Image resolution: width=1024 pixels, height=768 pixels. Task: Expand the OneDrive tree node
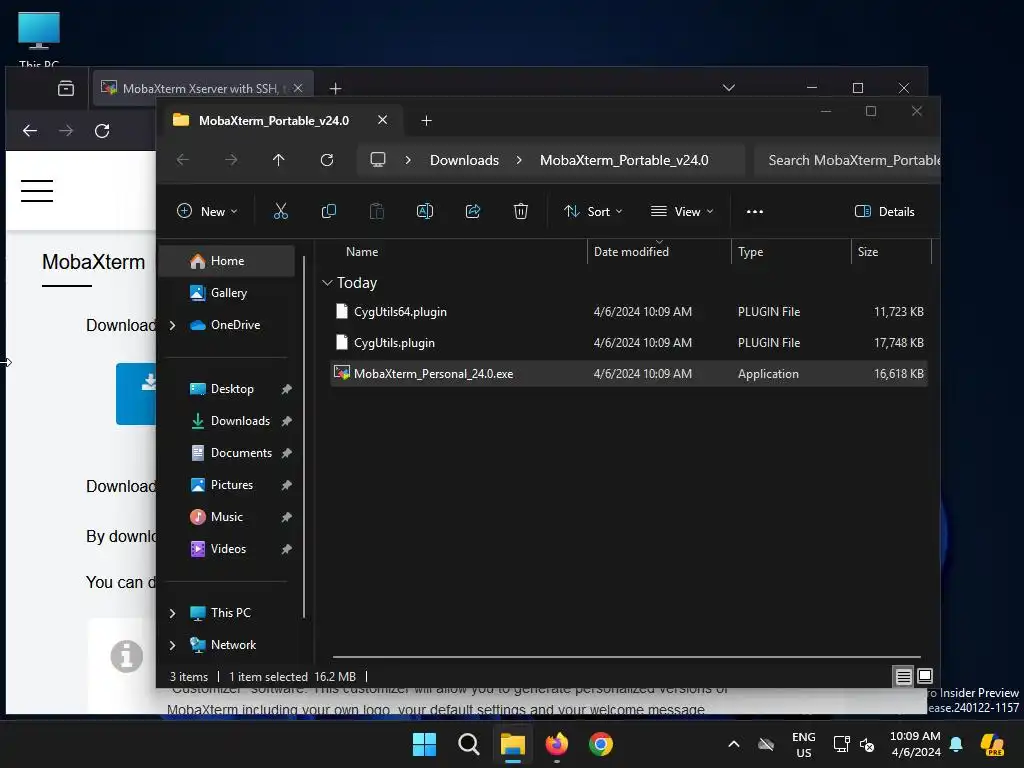click(x=172, y=325)
